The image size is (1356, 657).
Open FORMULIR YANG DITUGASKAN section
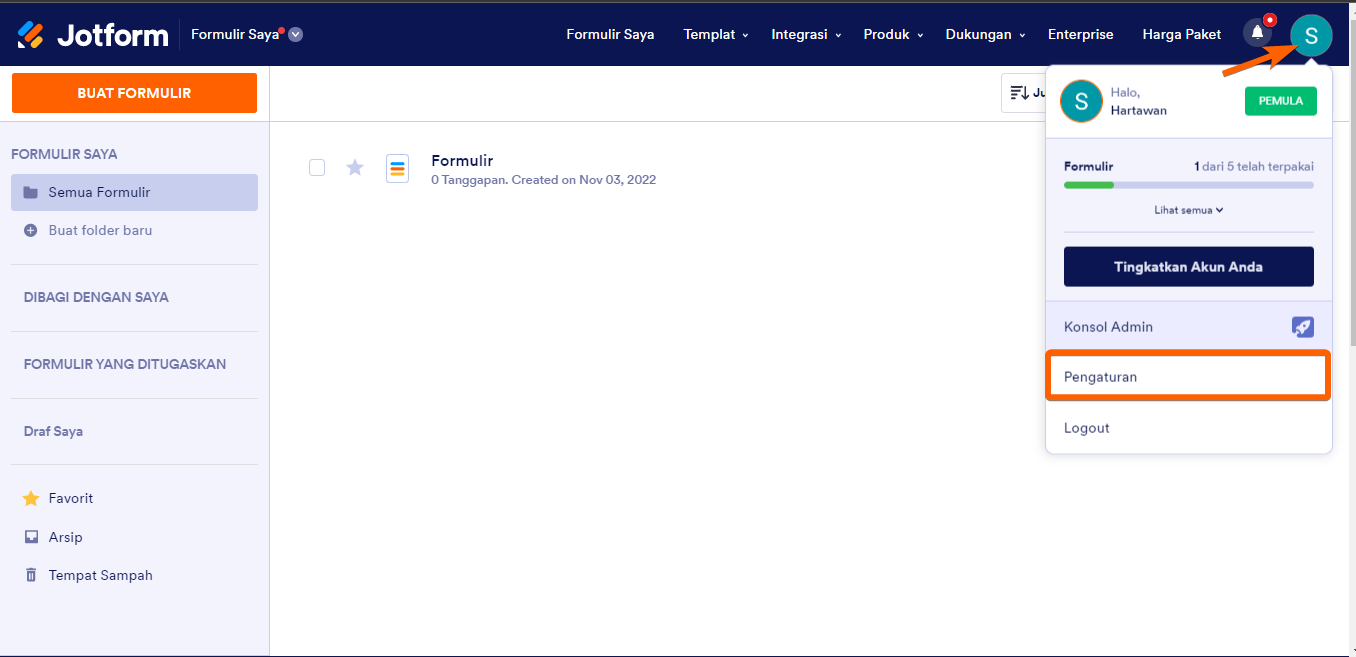click(125, 364)
